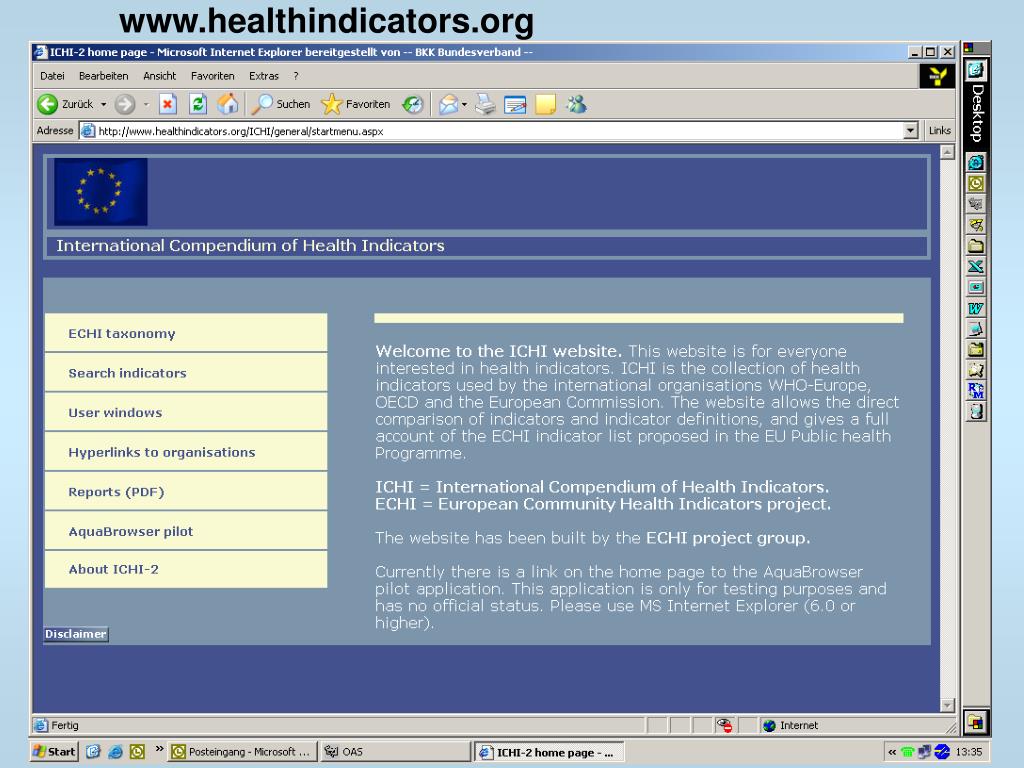Click the Show Desktop icon atop sidebar
Viewport: 1024px width, 768px height.
click(x=976, y=69)
